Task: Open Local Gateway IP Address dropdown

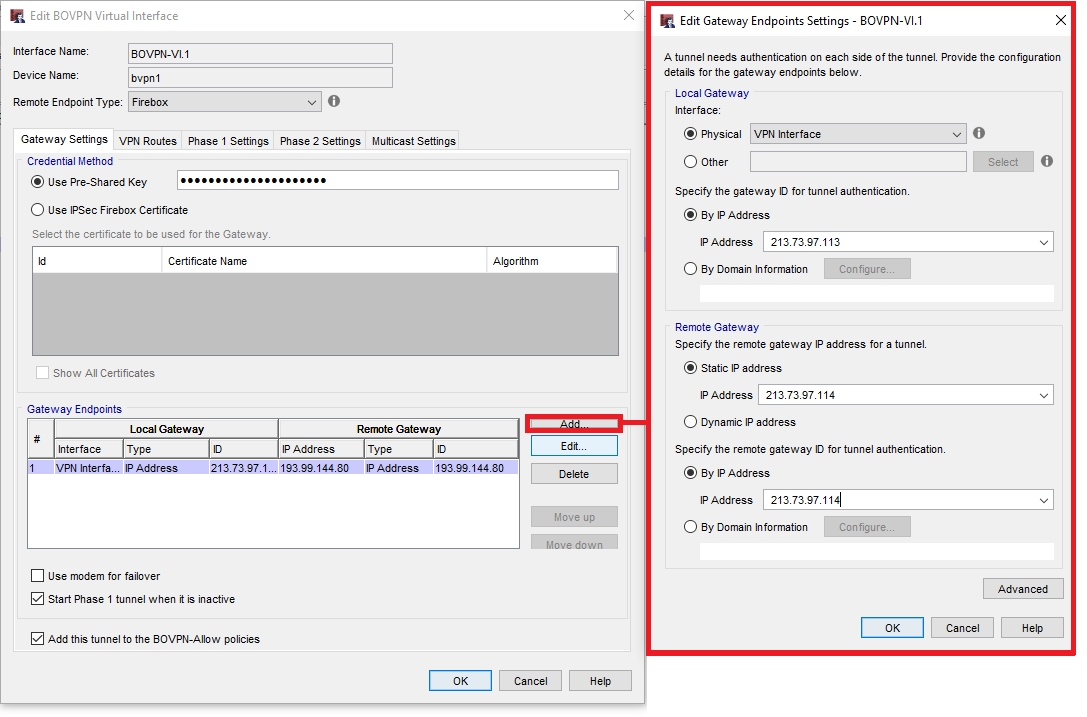Action: (1044, 242)
